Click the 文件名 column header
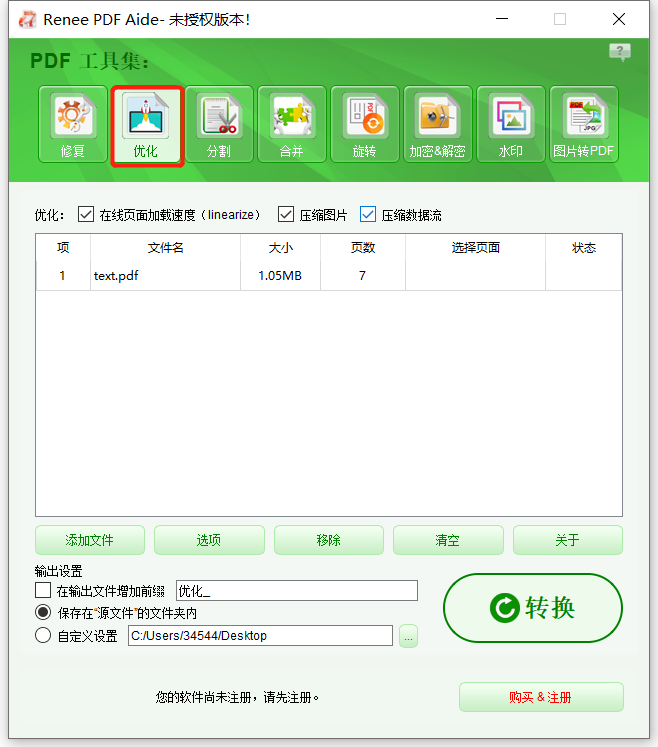 click(165, 248)
